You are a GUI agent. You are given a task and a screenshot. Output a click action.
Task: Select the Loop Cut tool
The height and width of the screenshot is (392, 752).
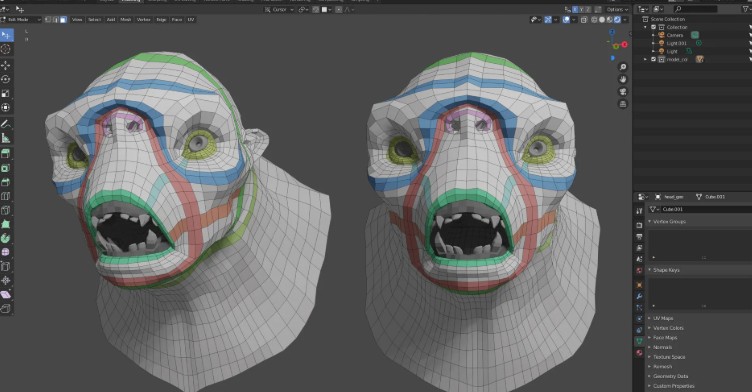point(6,196)
